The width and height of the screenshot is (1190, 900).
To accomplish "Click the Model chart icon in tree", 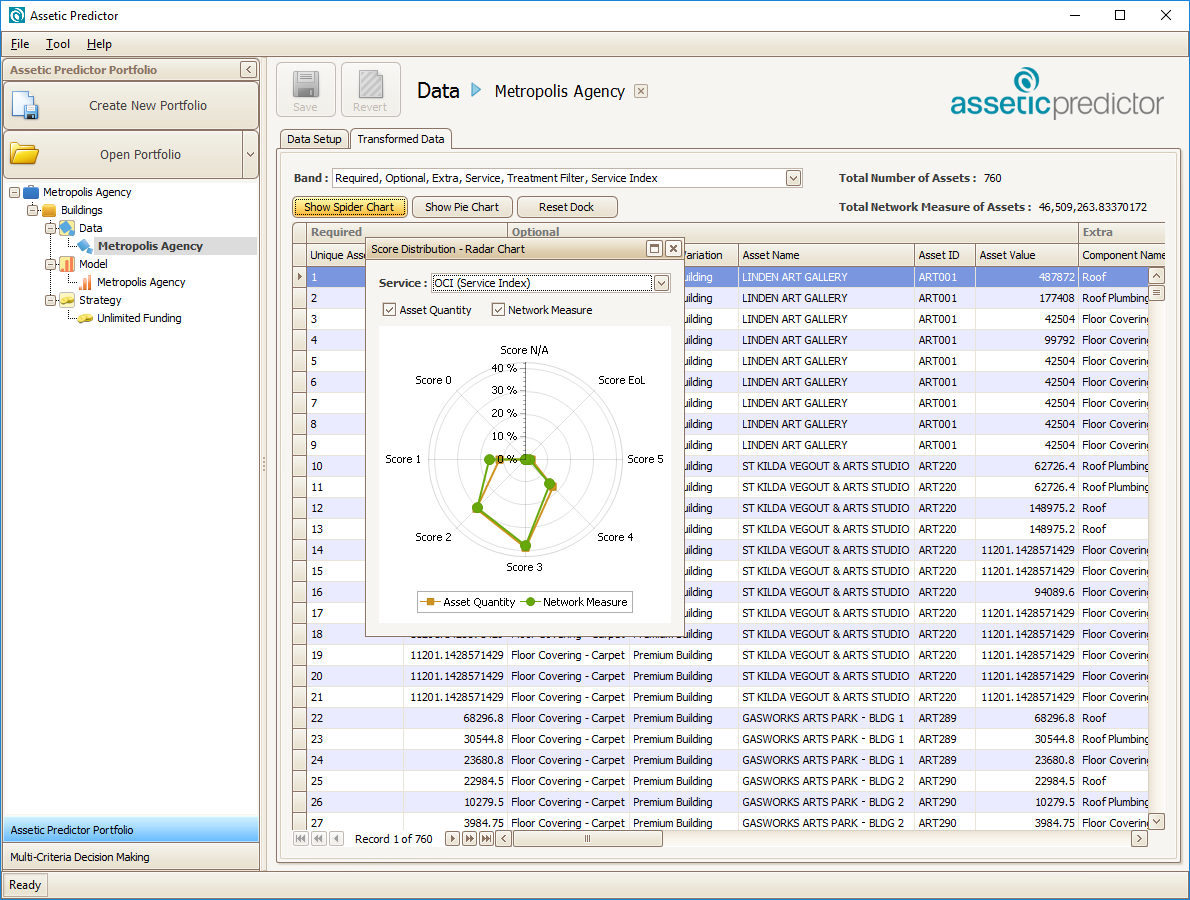I will (x=68, y=264).
